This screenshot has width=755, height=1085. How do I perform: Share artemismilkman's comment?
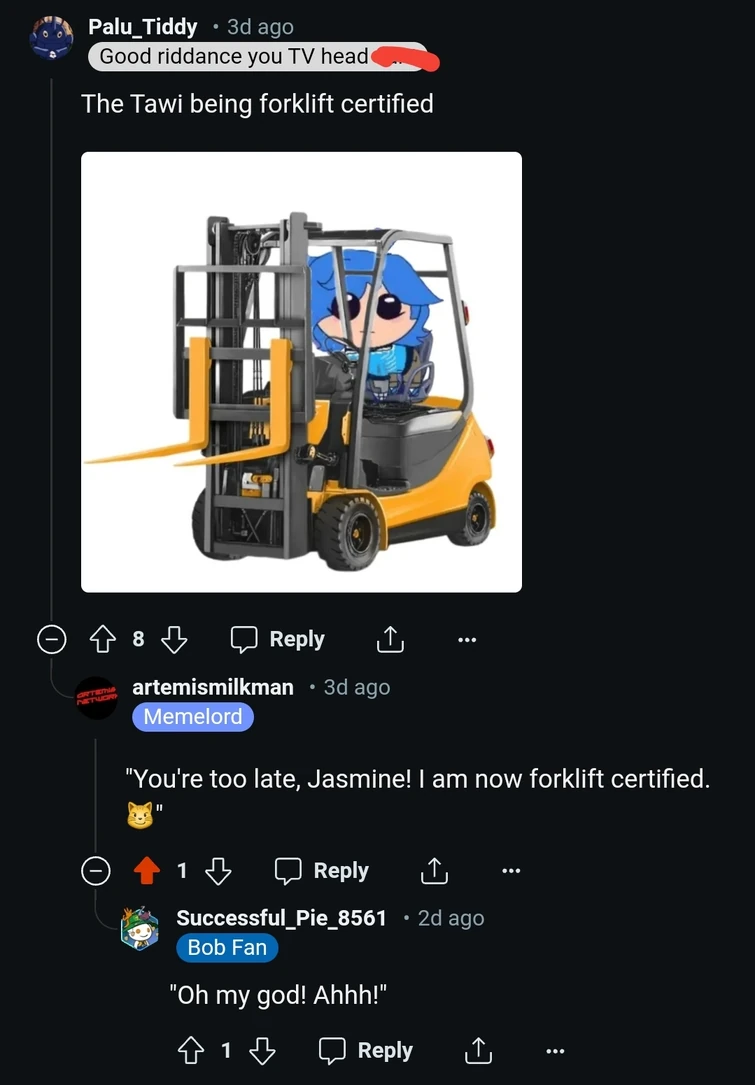(x=435, y=870)
